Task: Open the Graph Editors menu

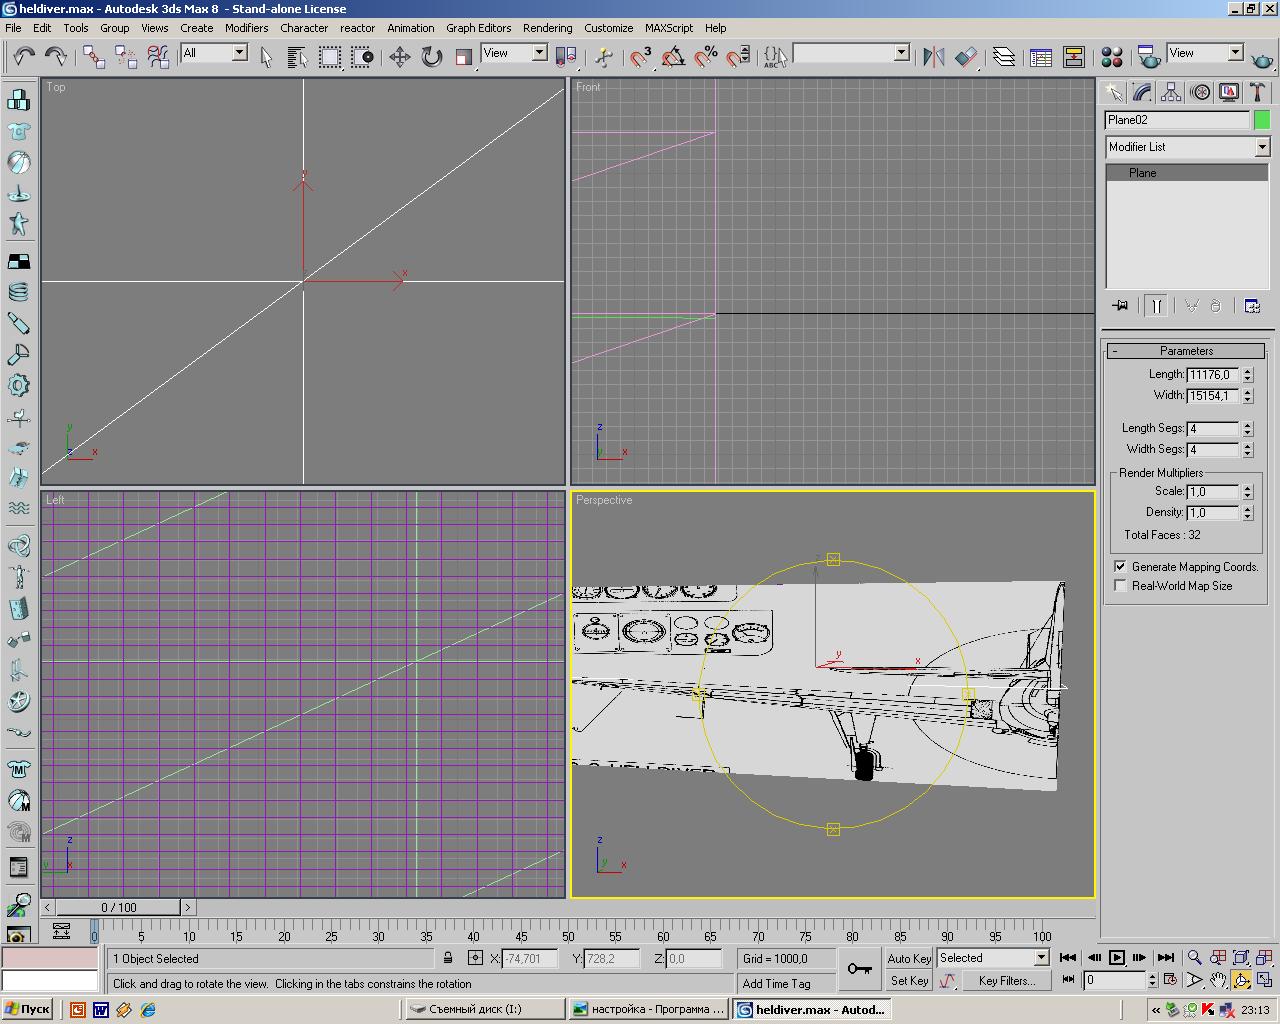Action: (x=478, y=28)
